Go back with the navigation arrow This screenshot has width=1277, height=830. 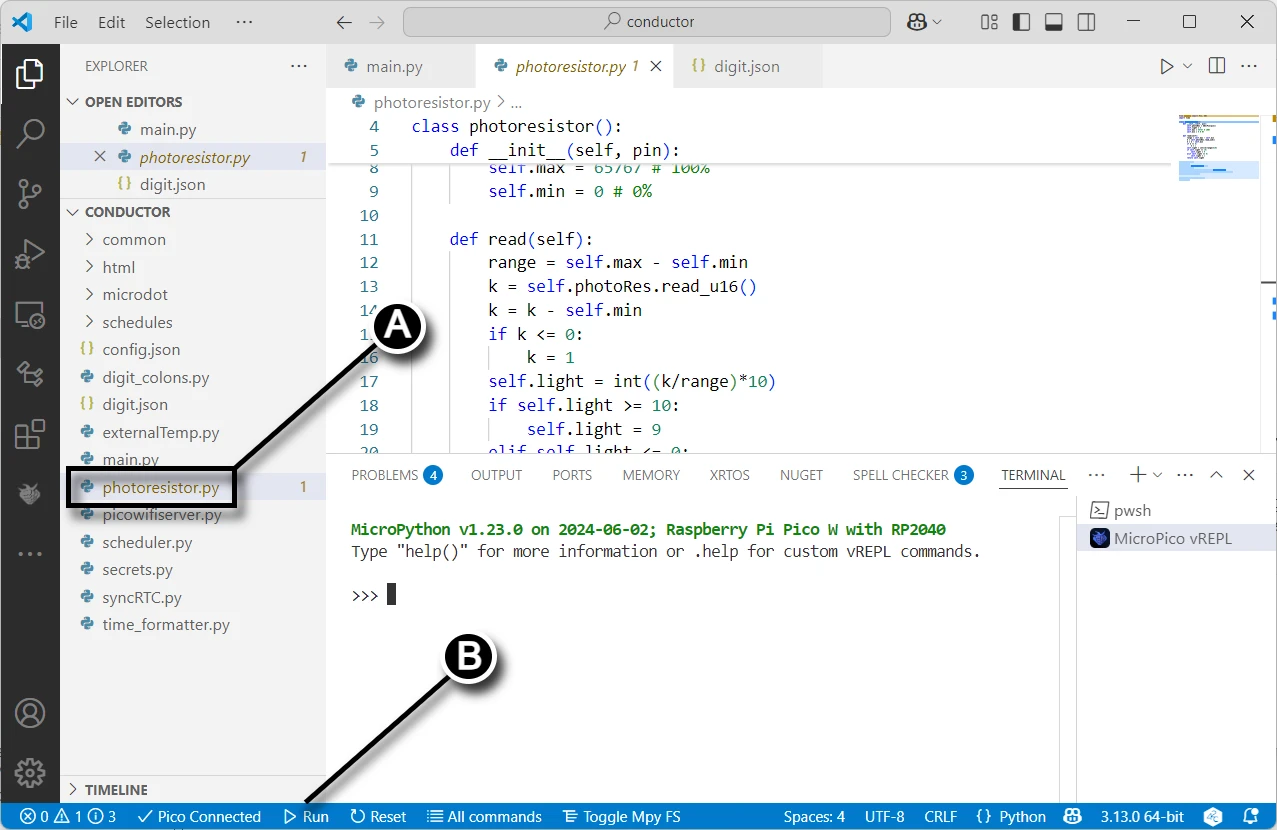(344, 22)
